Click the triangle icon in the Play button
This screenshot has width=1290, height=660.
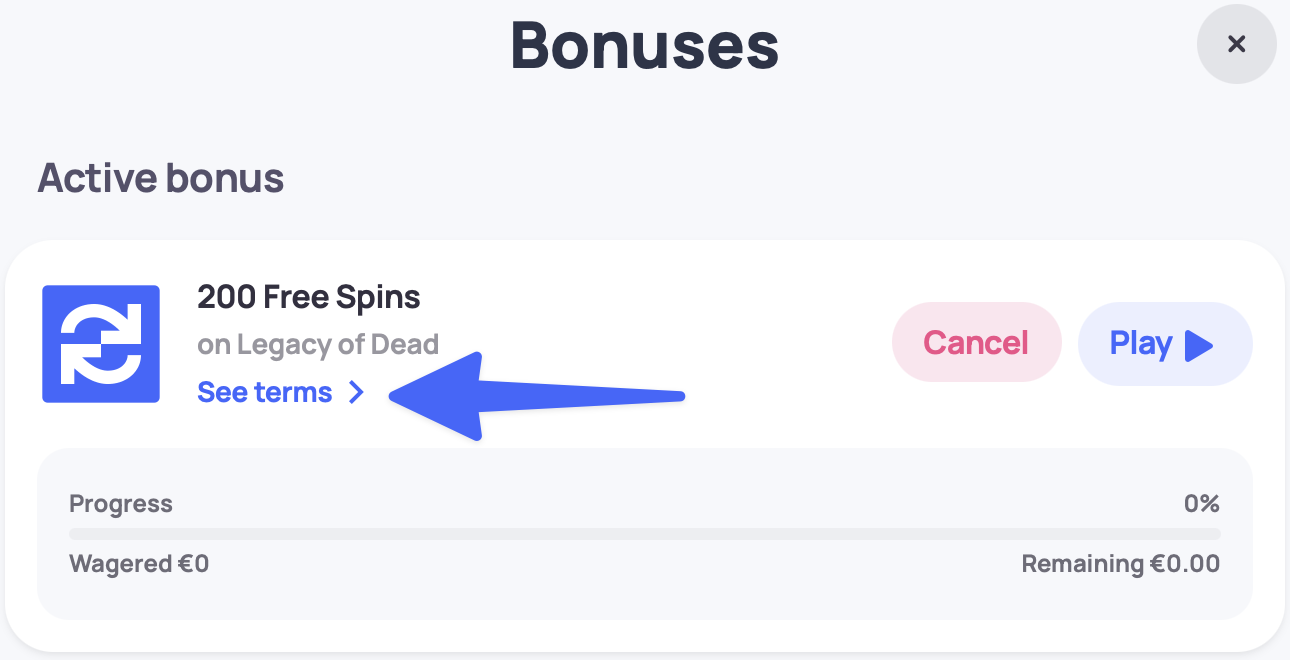click(1198, 346)
